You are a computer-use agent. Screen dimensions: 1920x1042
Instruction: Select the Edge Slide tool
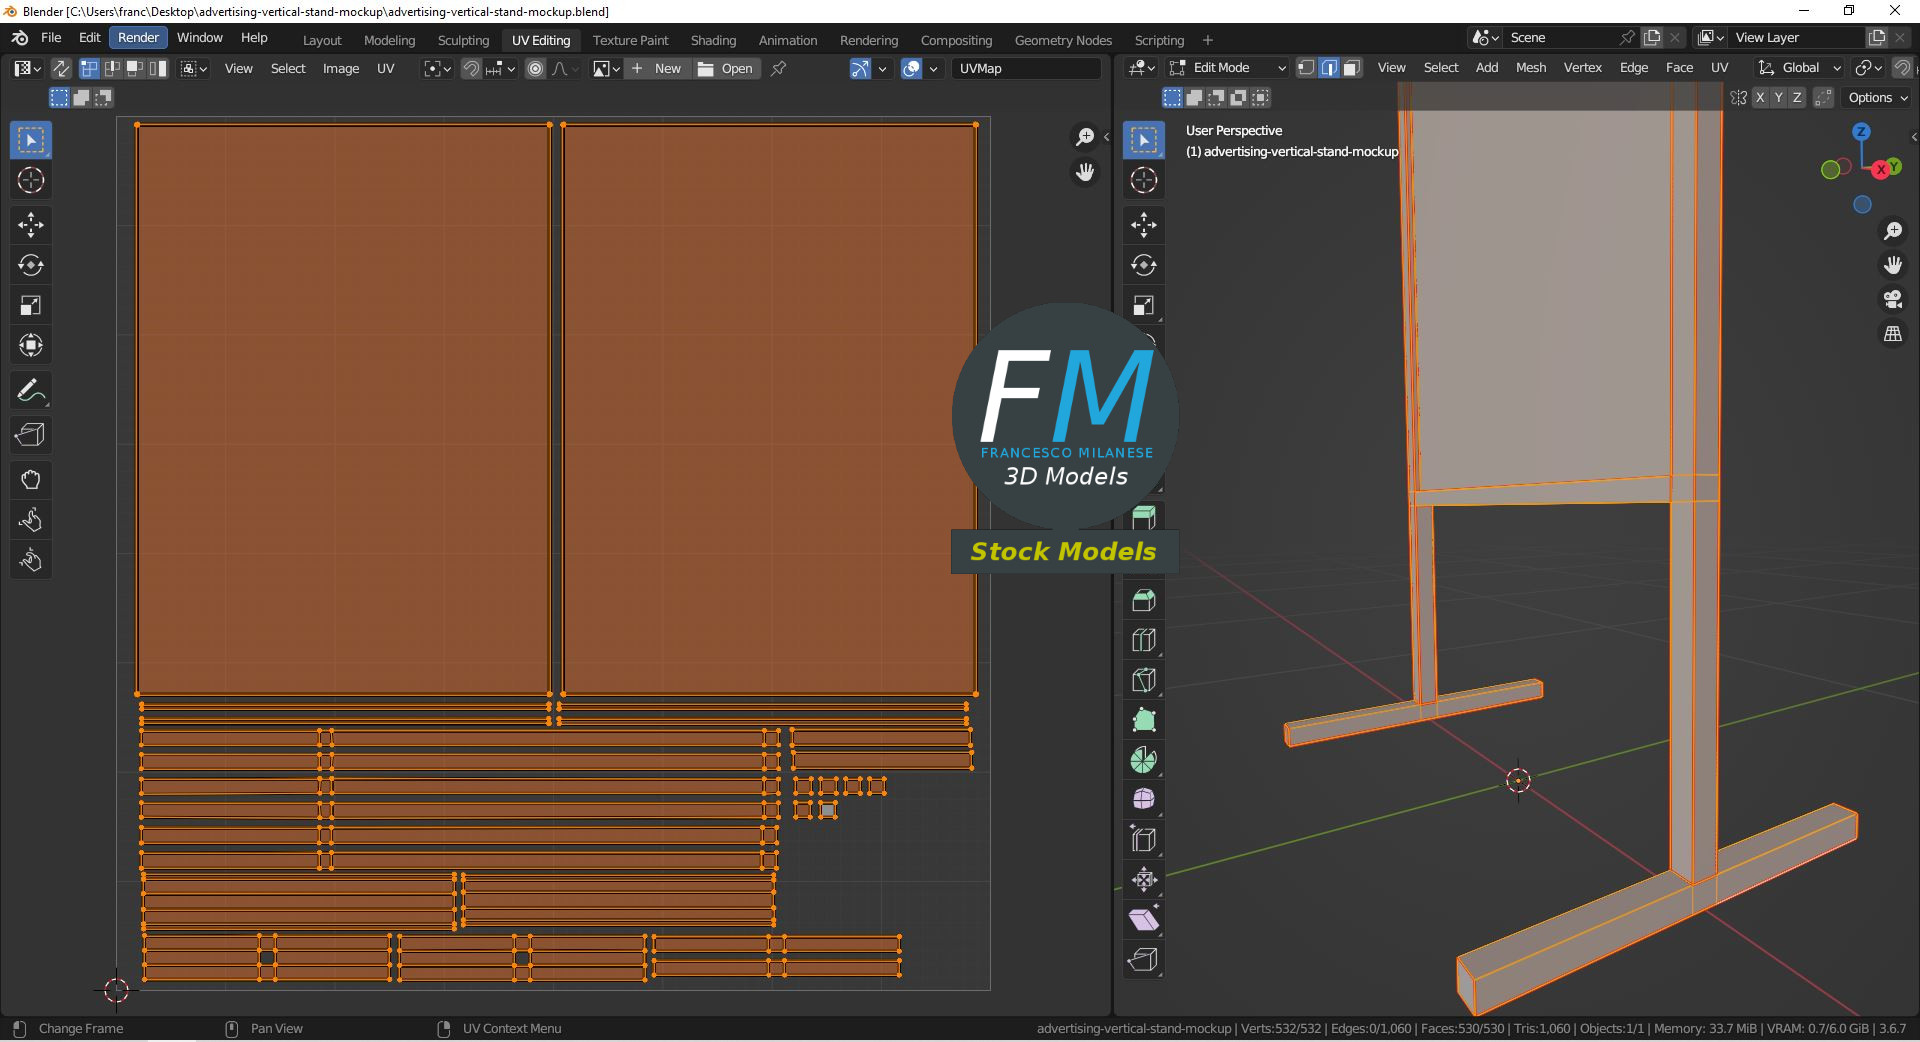[x=1144, y=840]
